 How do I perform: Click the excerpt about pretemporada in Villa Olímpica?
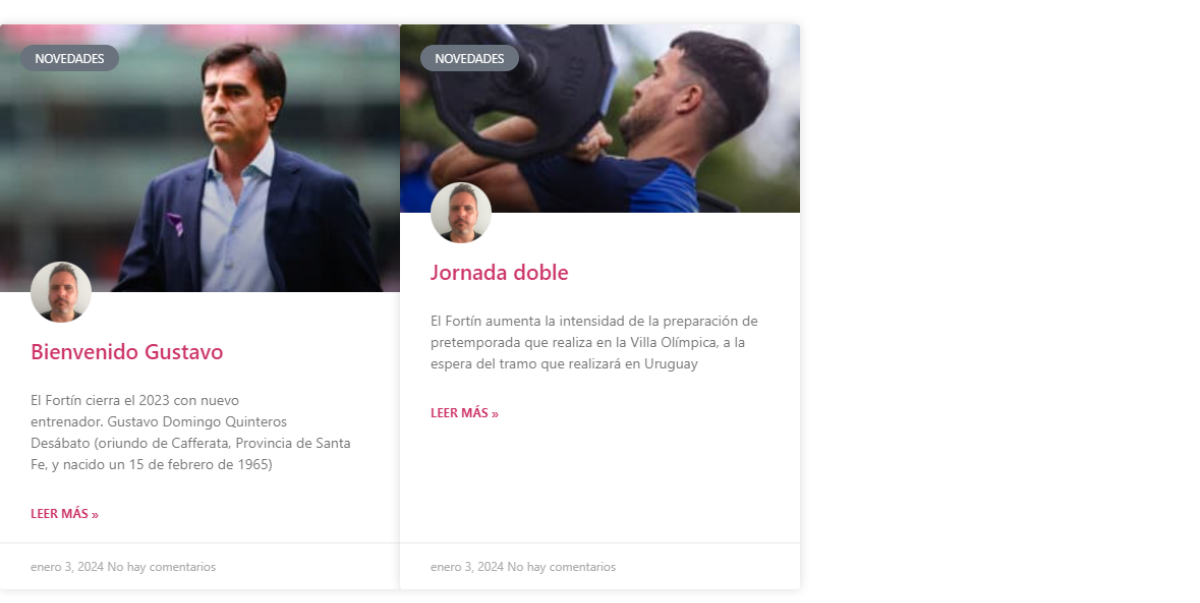(x=594, y=342)
